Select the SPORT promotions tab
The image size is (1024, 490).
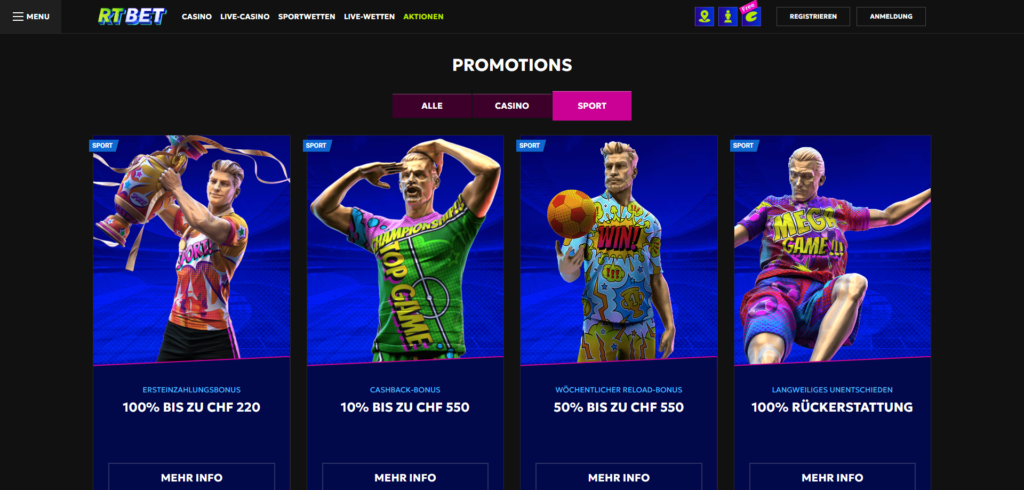click(592, 106)
